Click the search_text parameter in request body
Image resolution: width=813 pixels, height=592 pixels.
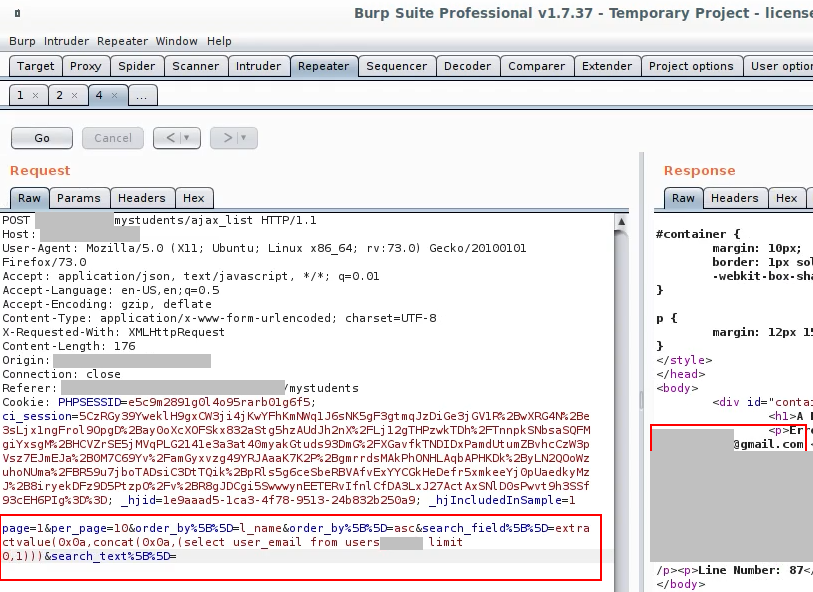(114, 556)
